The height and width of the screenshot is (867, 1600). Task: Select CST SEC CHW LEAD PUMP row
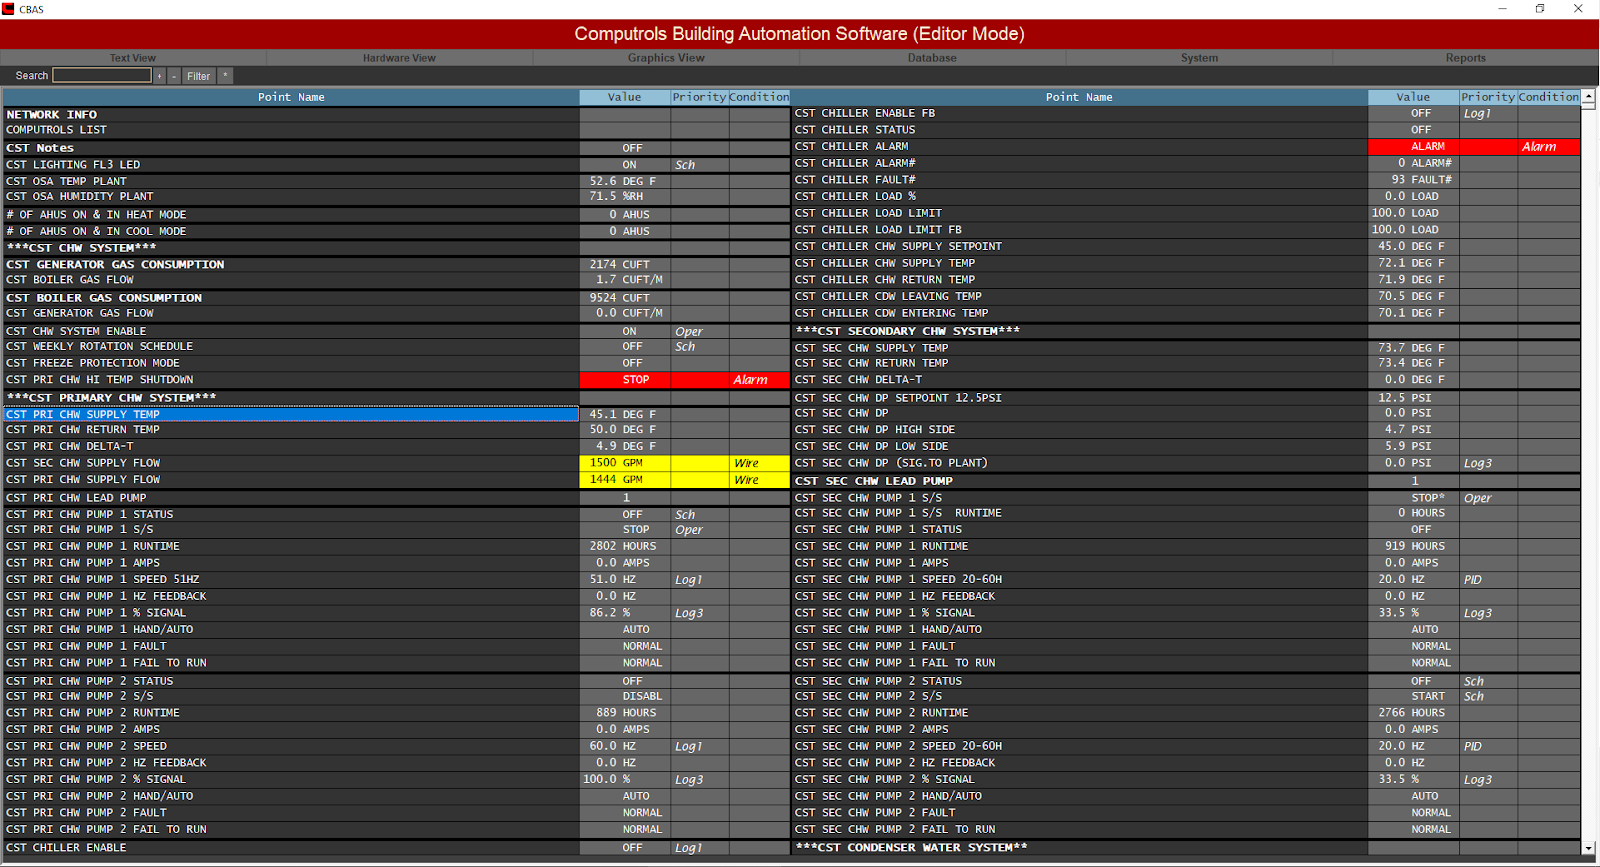point(1079,481)
